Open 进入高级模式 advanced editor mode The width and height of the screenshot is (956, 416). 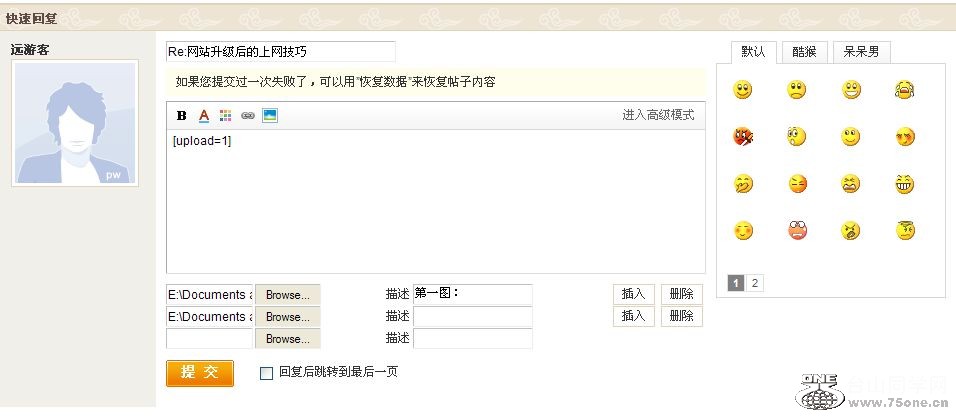[657, 115]
